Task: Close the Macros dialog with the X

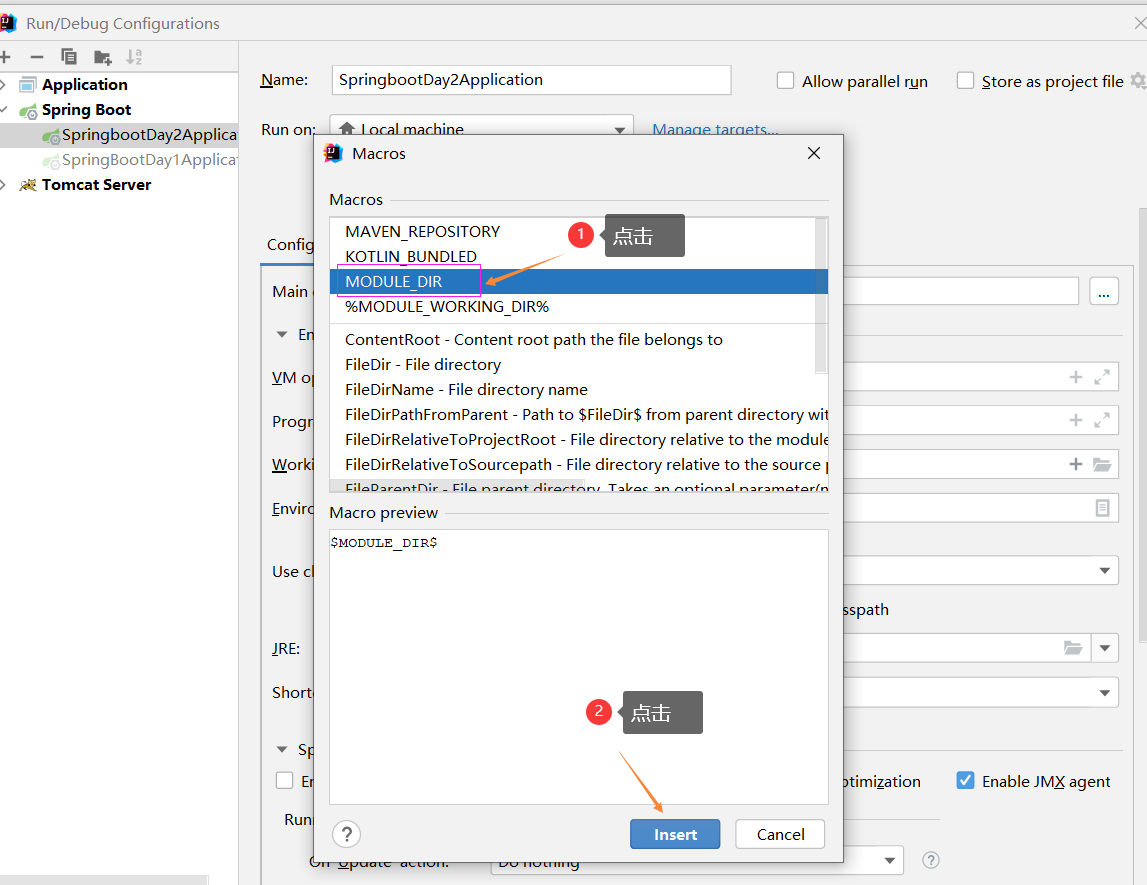Action: point(813,153)
